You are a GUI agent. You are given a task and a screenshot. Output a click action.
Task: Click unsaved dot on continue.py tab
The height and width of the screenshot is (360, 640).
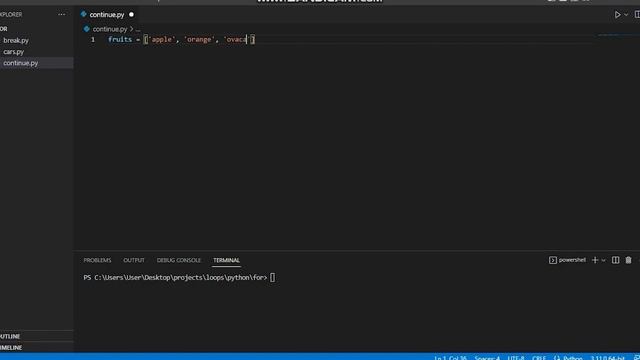tap(131, 15)
